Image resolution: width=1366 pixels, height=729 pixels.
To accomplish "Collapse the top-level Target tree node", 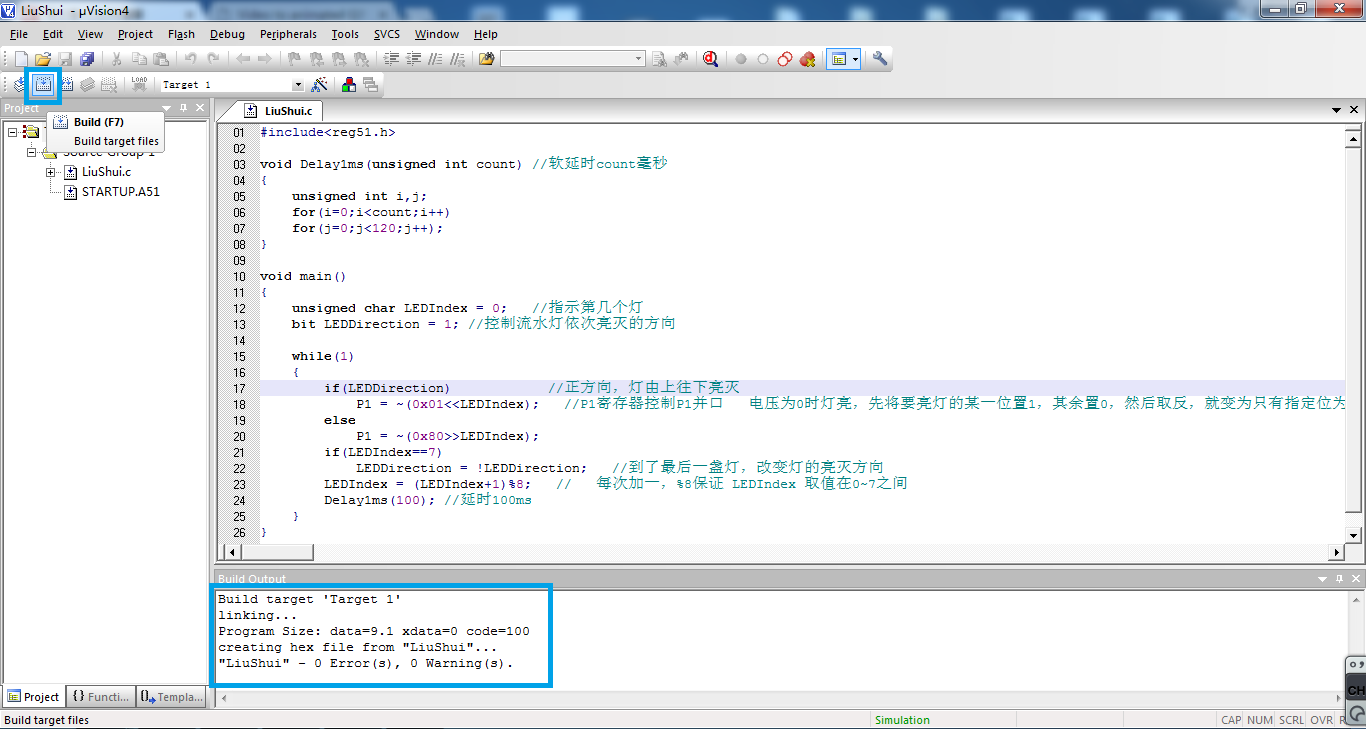I will (13, 132).
